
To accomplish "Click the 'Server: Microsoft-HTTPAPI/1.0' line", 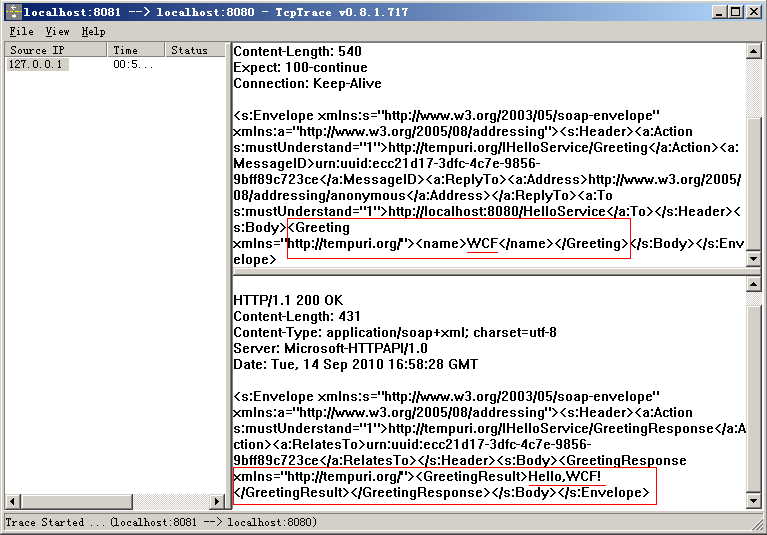I will (x=330, y=349).
